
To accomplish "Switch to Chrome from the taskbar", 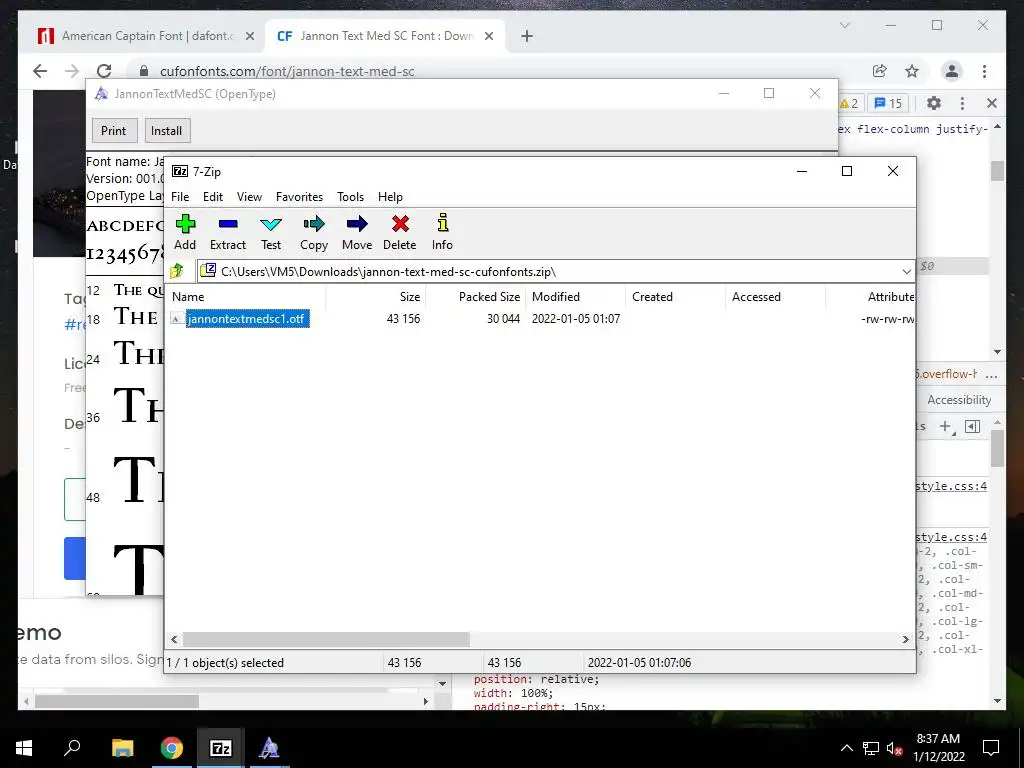I will point(171,748).
